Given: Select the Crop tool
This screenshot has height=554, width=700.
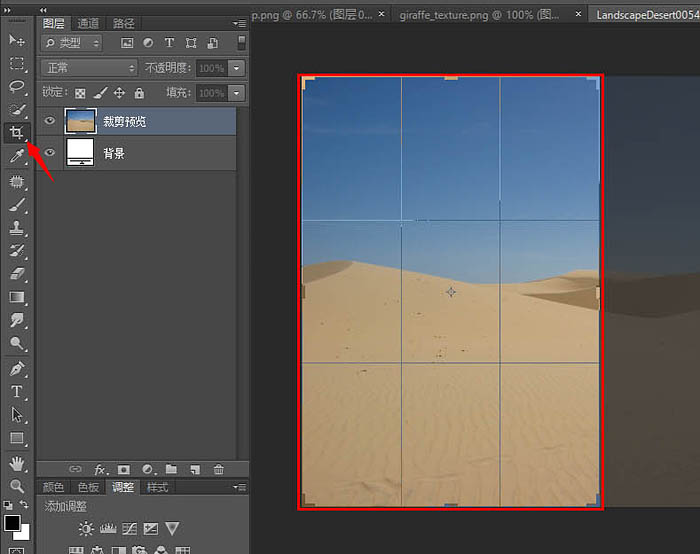Looking at the screenshot, I should click(x=17, y=133).
